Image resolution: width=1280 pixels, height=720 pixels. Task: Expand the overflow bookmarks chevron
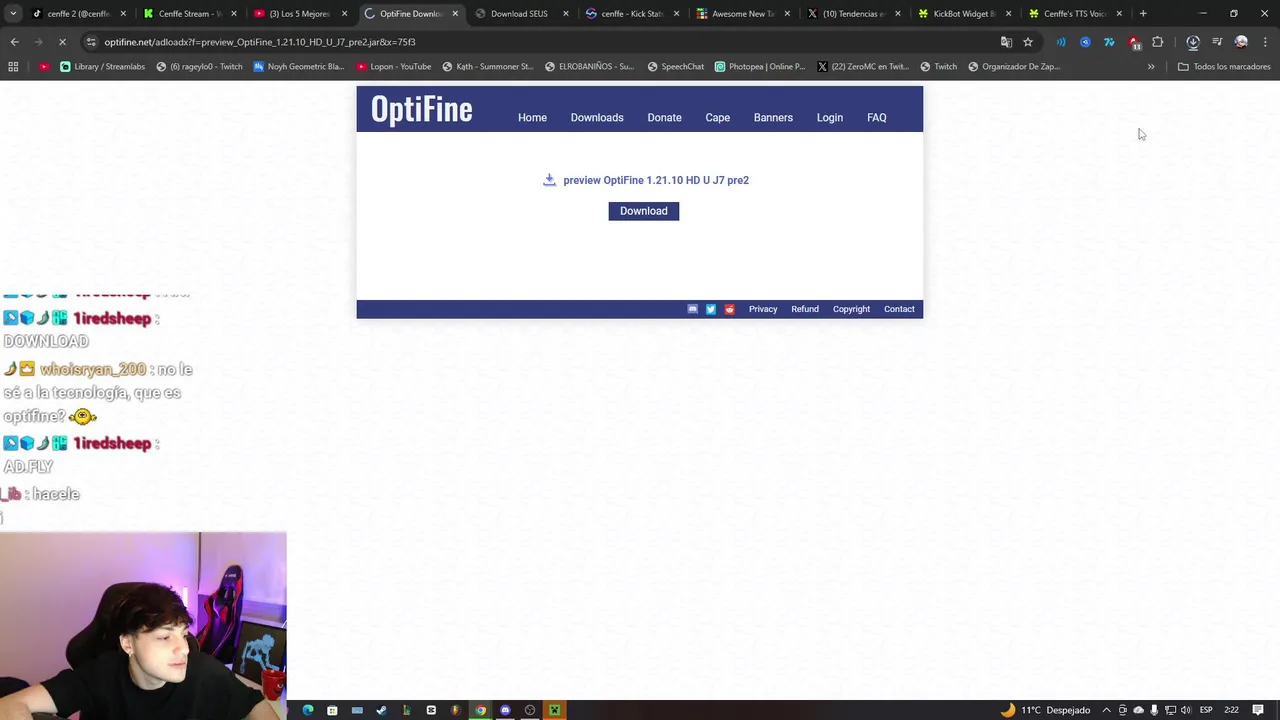(x=1151, y=67)
